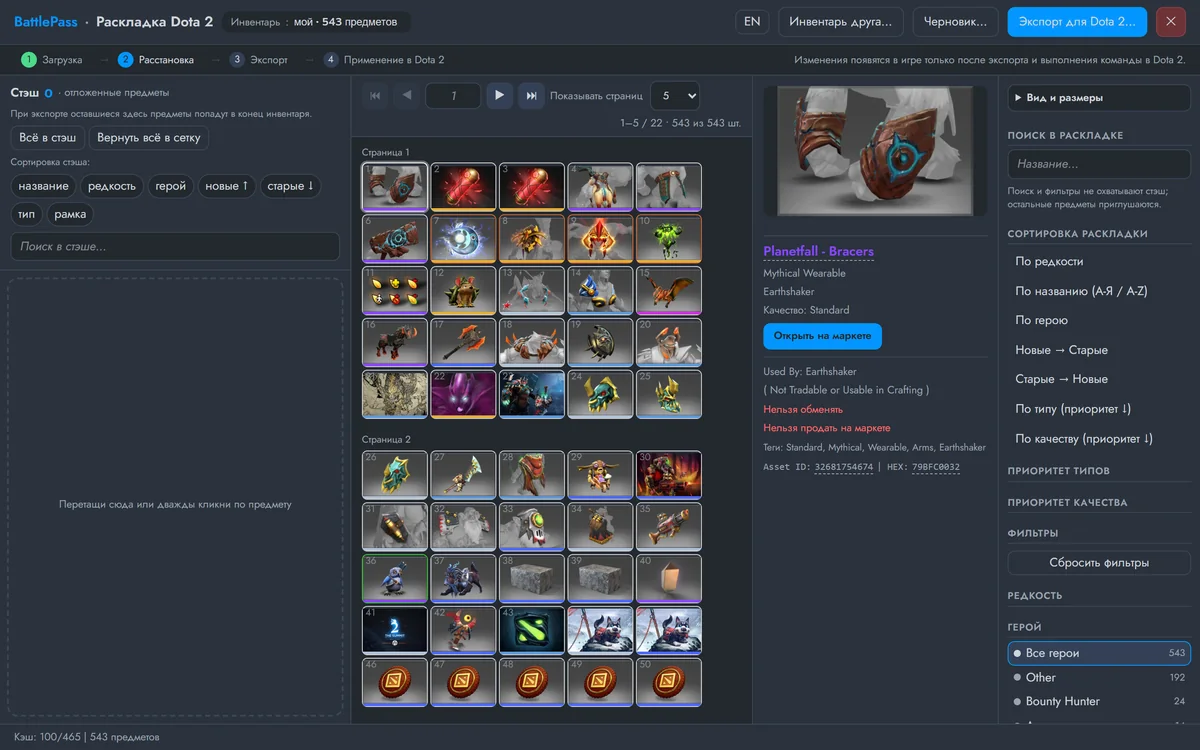
Task: Toggle stash sort by 'название'
Action: (44, 186)
